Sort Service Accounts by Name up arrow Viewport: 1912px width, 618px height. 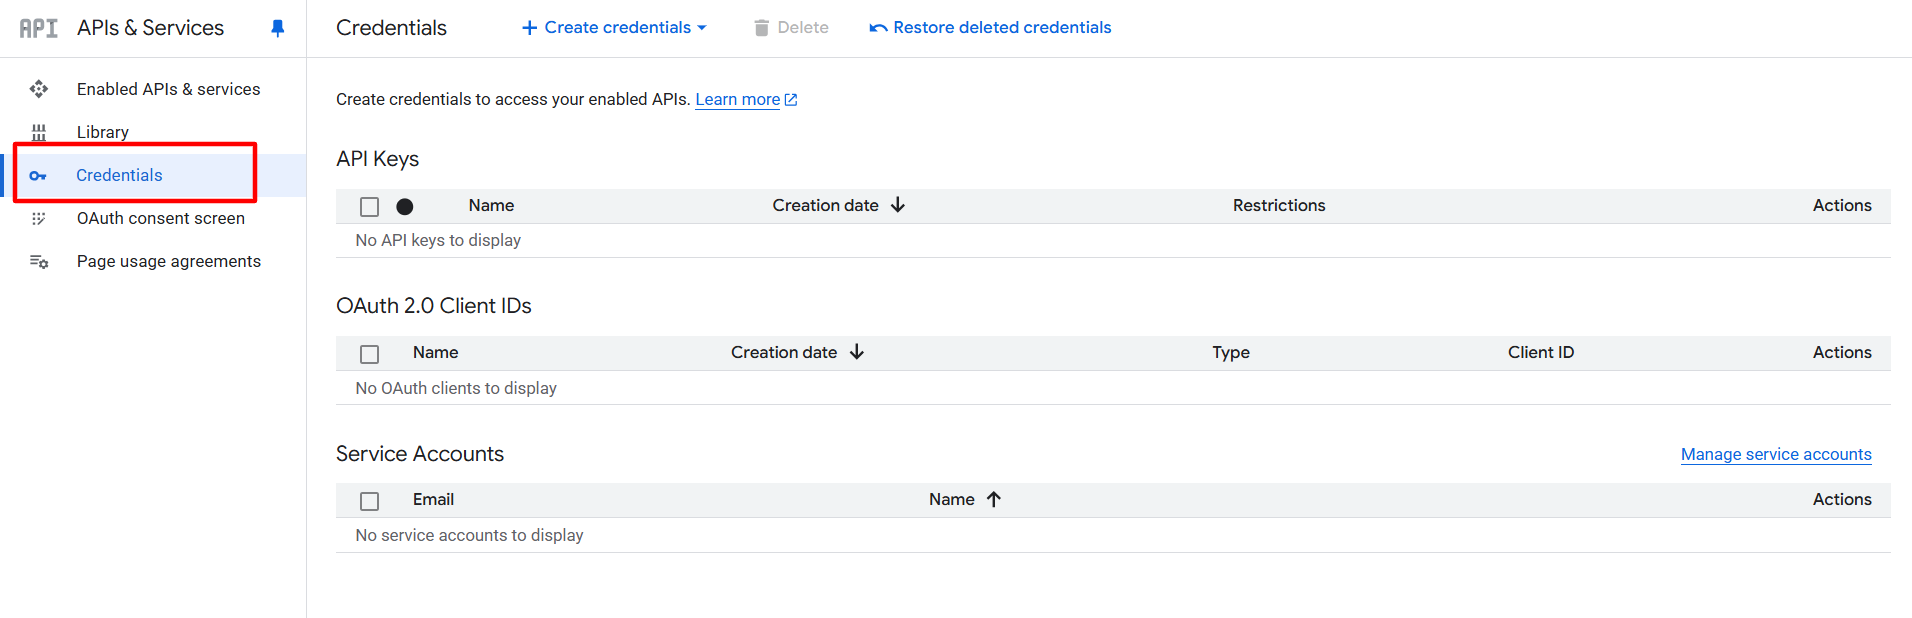[994, 499]
